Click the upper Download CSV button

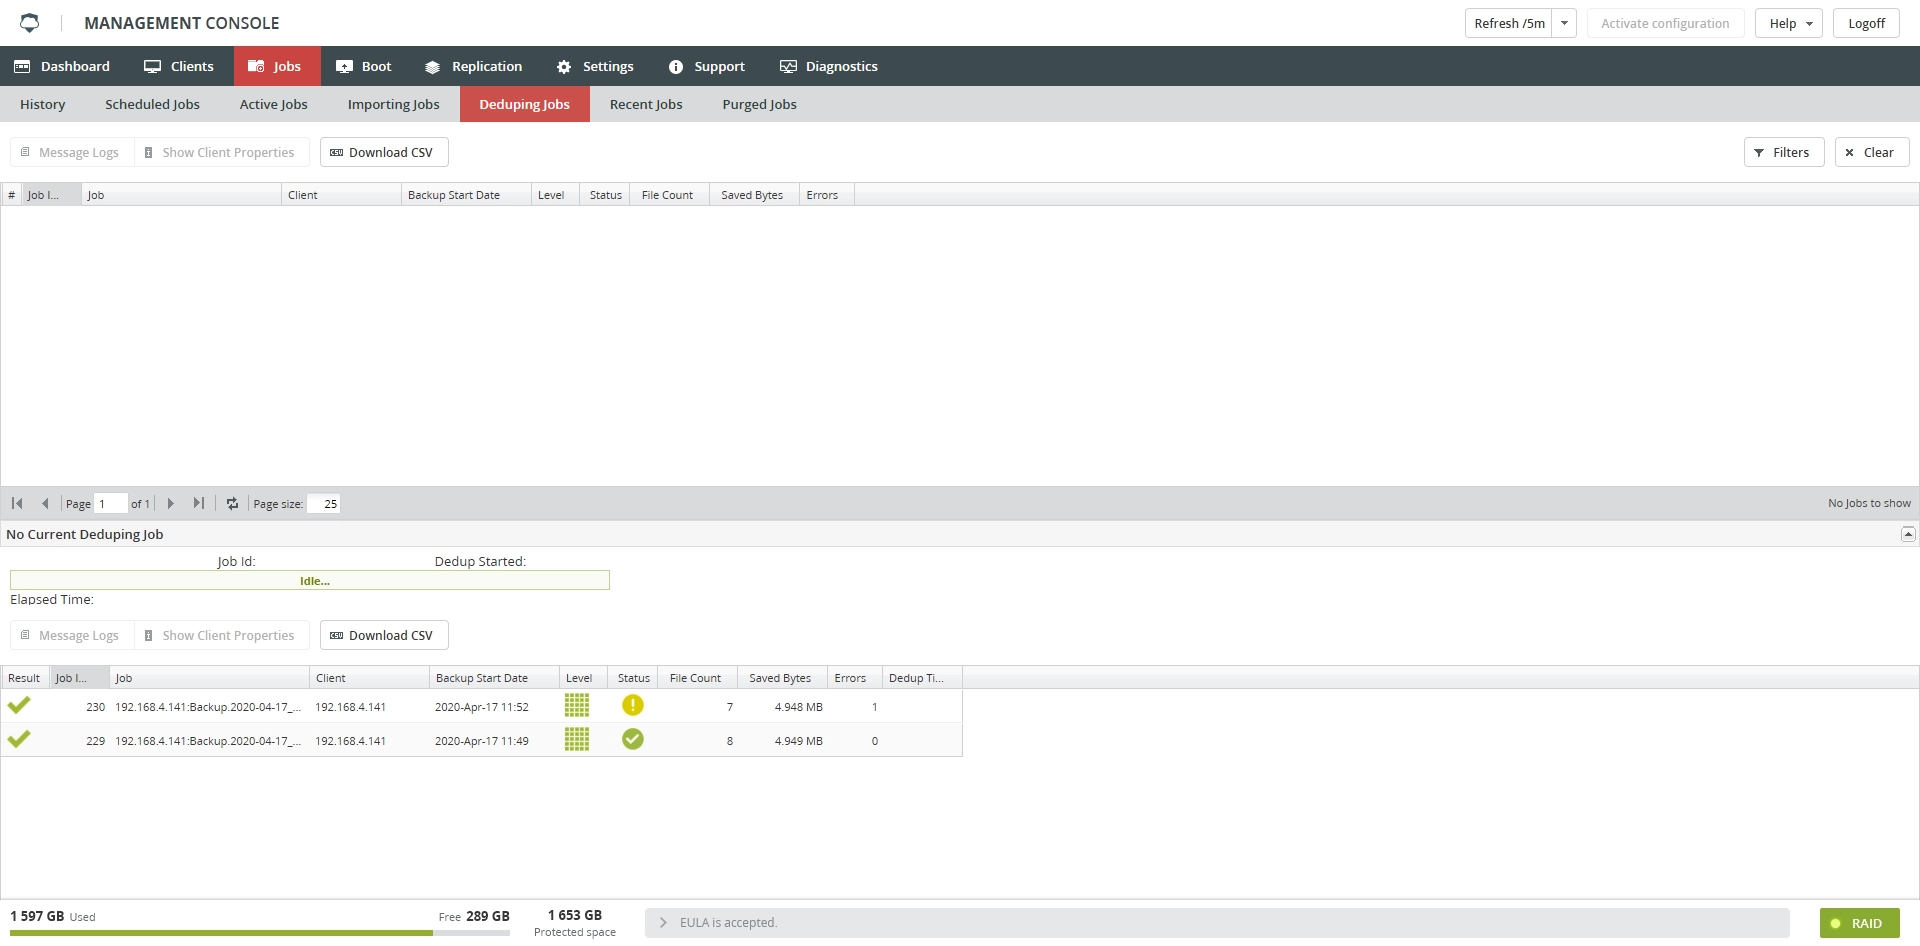point(384,152)
